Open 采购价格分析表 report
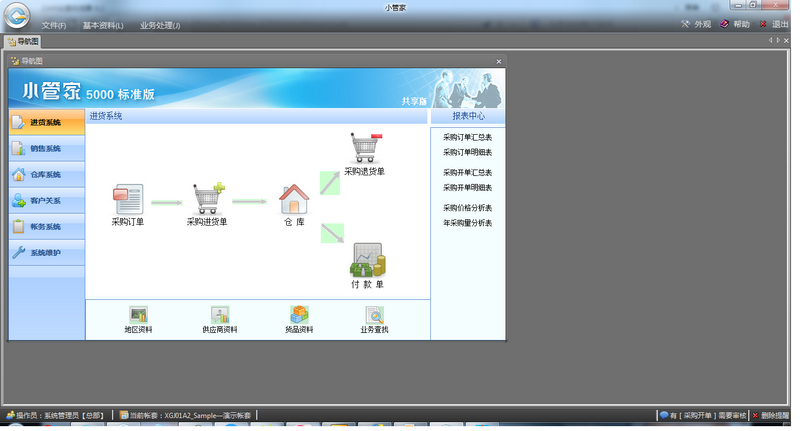 (467, 208)
